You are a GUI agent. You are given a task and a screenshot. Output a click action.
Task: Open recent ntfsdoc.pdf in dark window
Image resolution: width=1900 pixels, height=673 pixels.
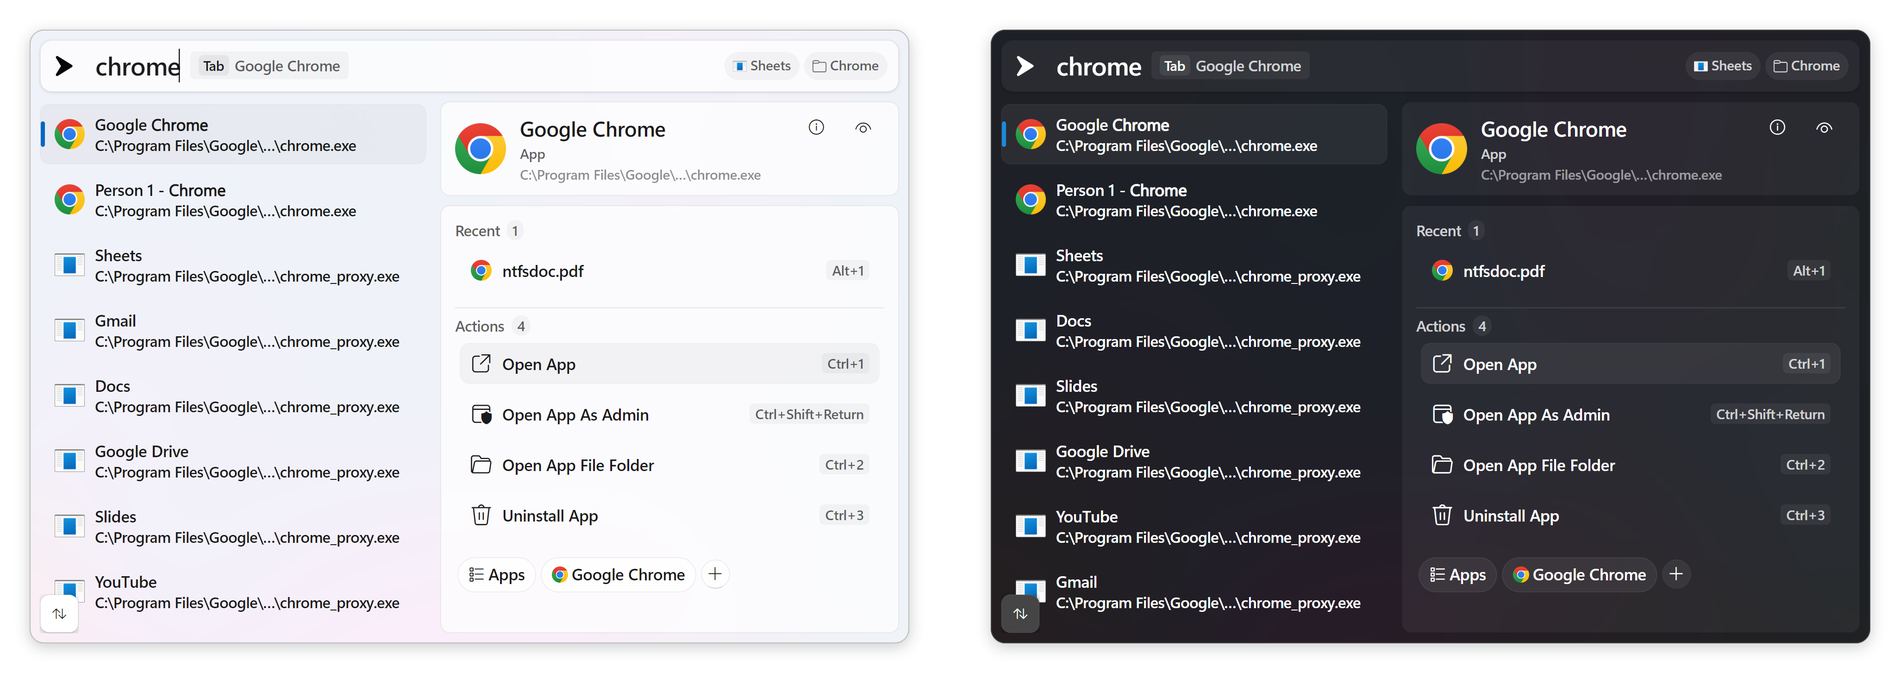(1630, 270)
